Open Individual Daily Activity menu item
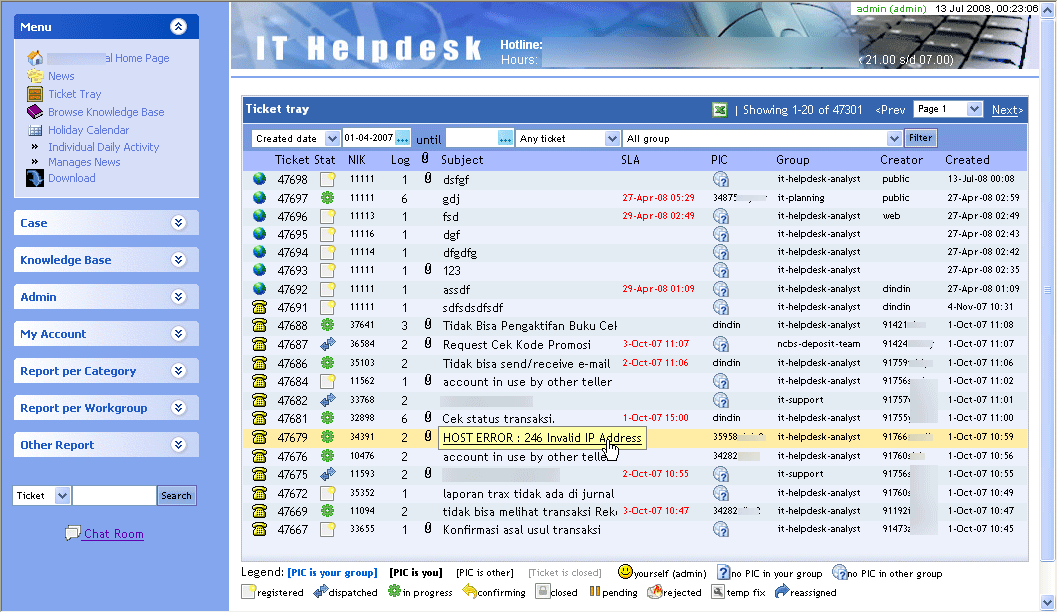Screen dimensions: 1058x613 pyautogui.click(x=103, y=147)
